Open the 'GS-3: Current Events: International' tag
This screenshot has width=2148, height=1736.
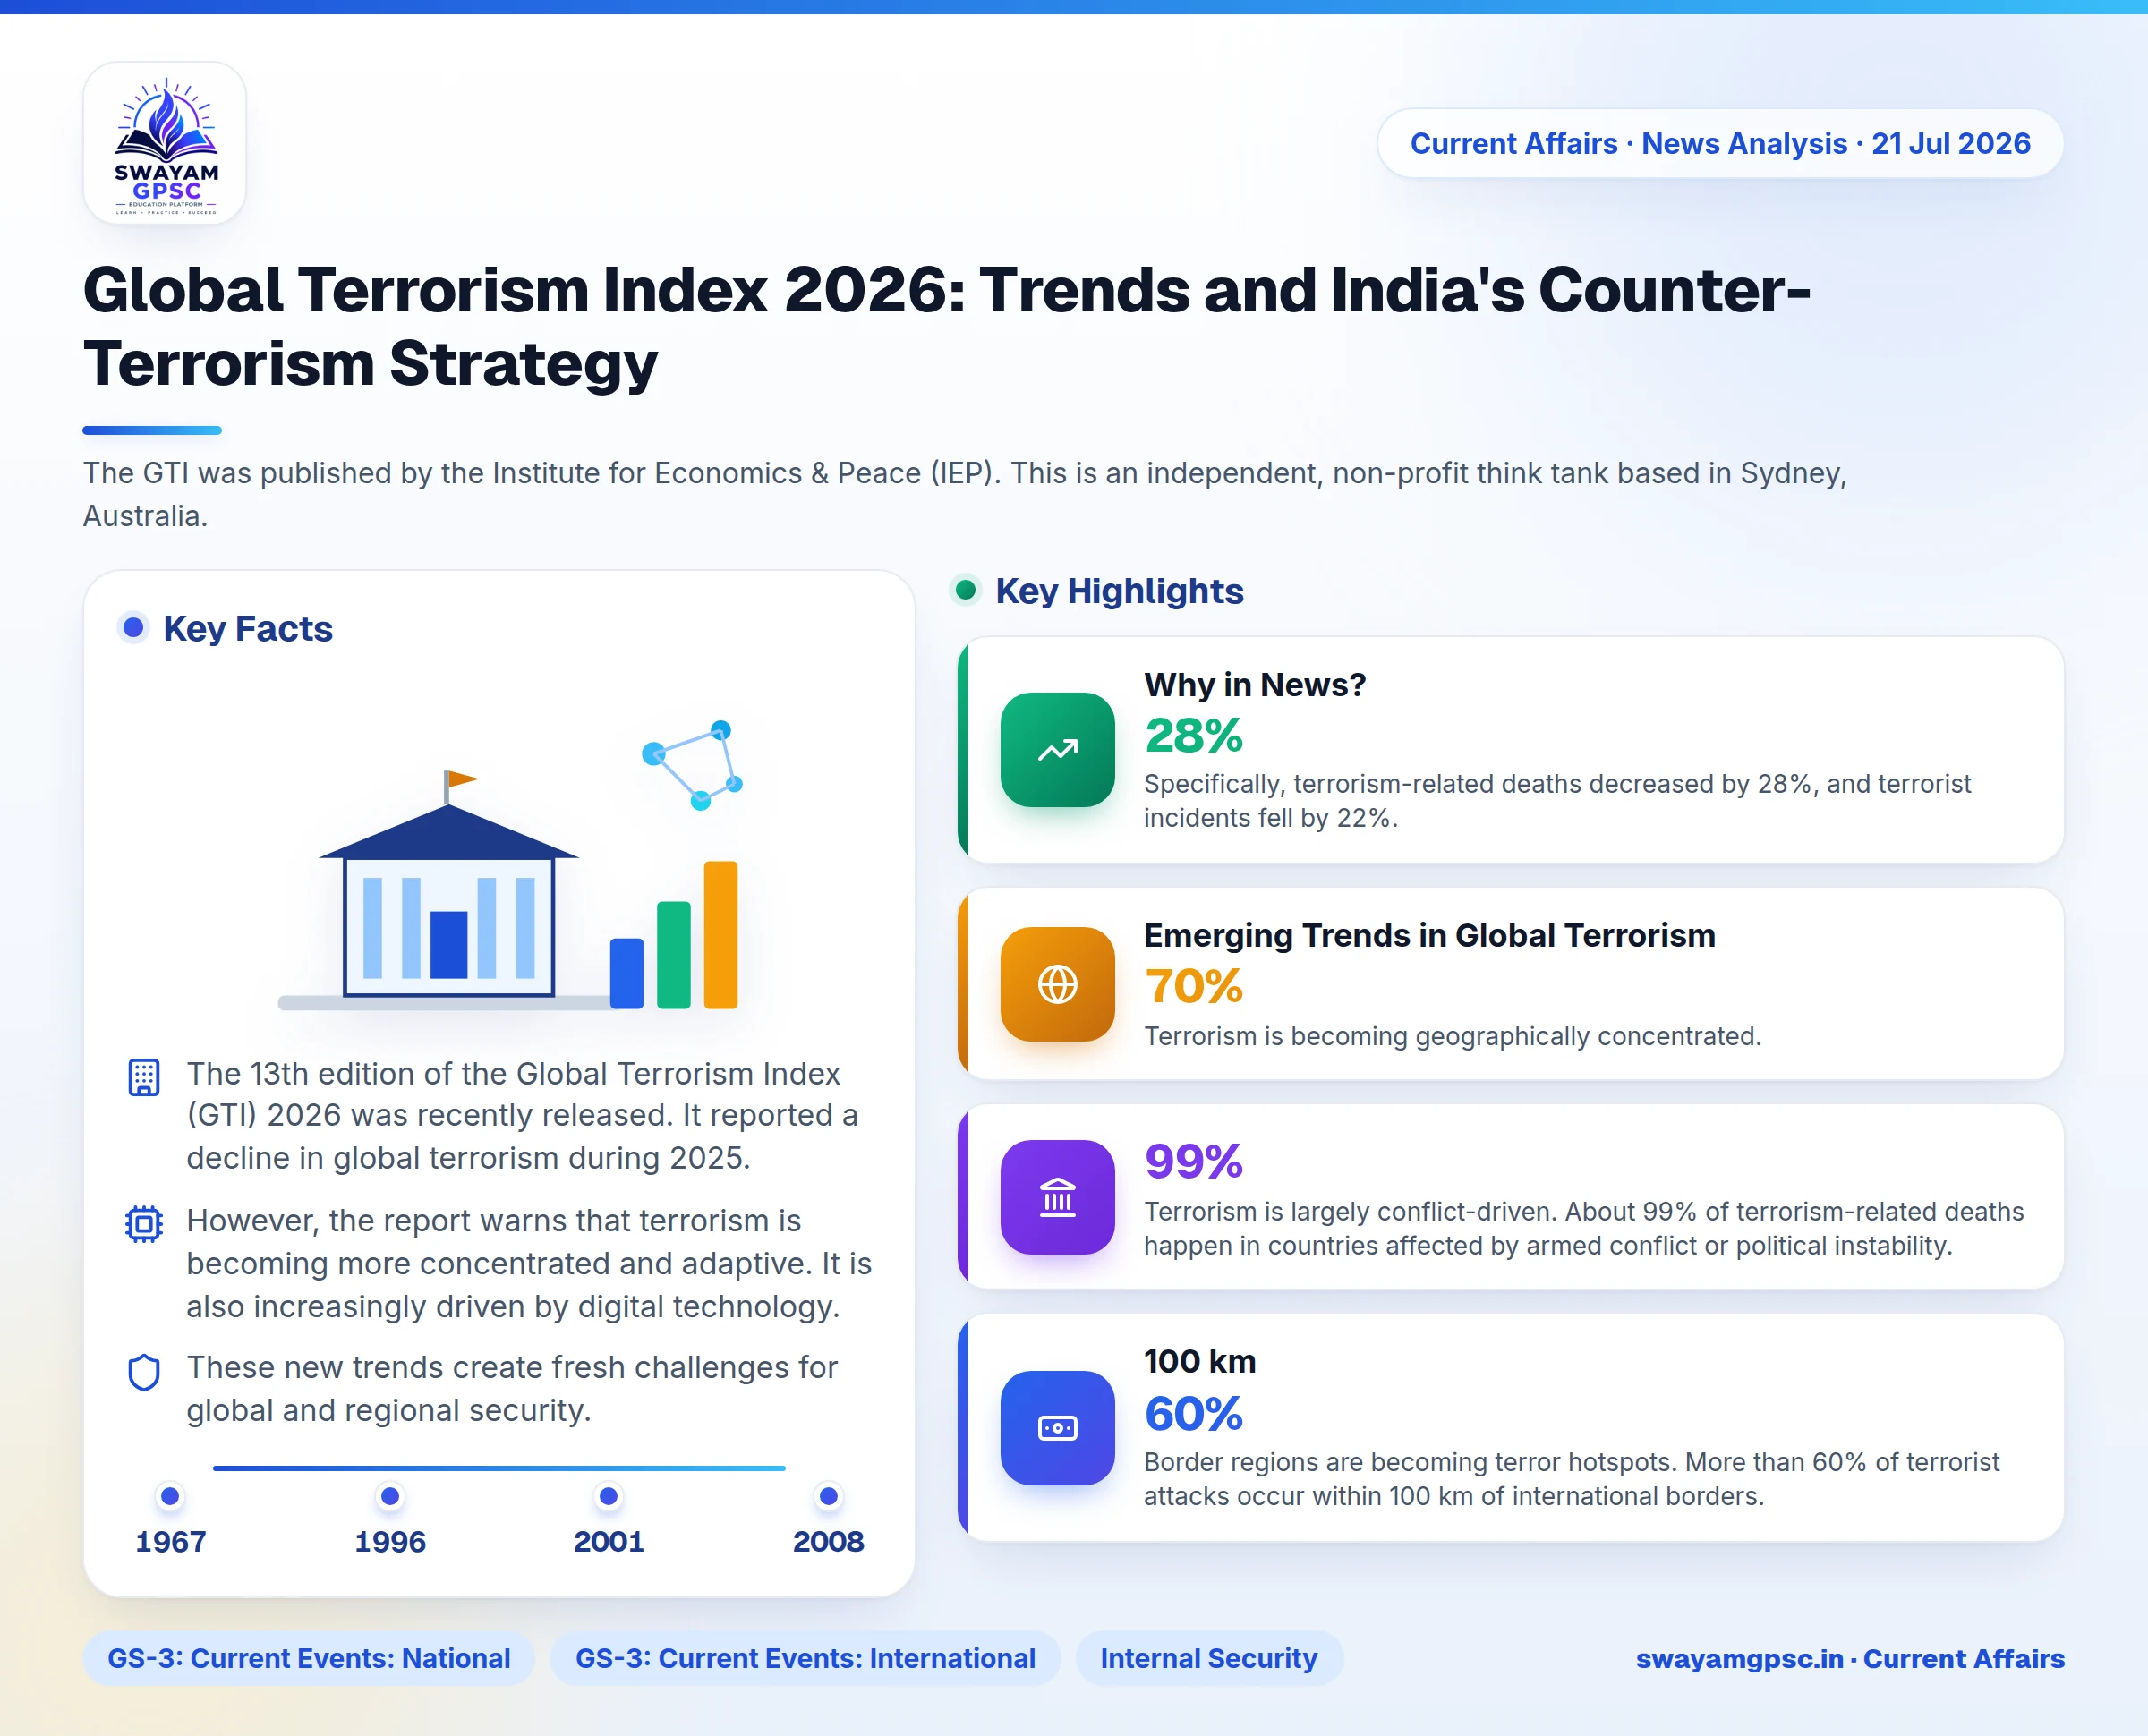click(805, 1658)
